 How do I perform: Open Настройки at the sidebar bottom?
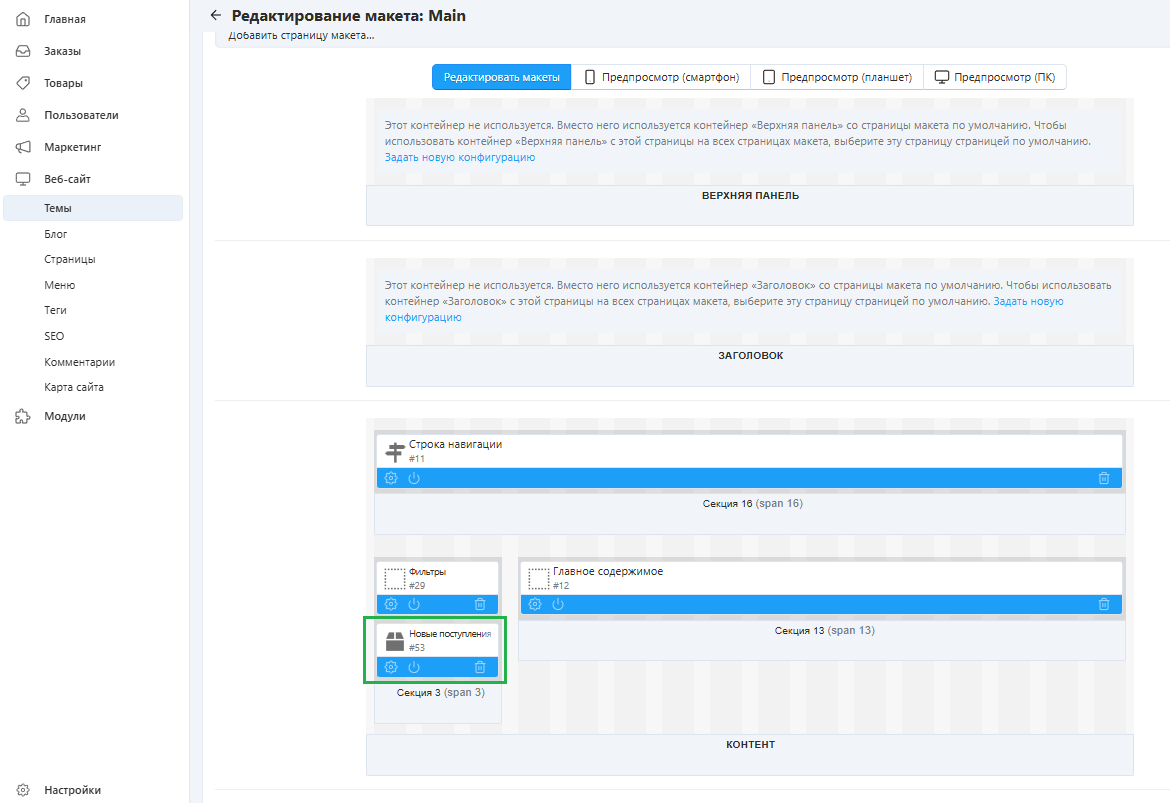[72, 790]
